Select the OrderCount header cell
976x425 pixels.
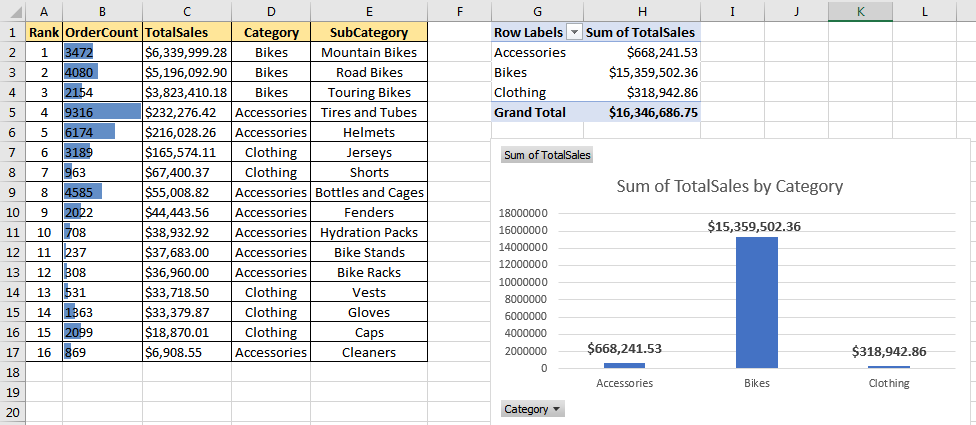pyautogui.click(x=102, y=32)
